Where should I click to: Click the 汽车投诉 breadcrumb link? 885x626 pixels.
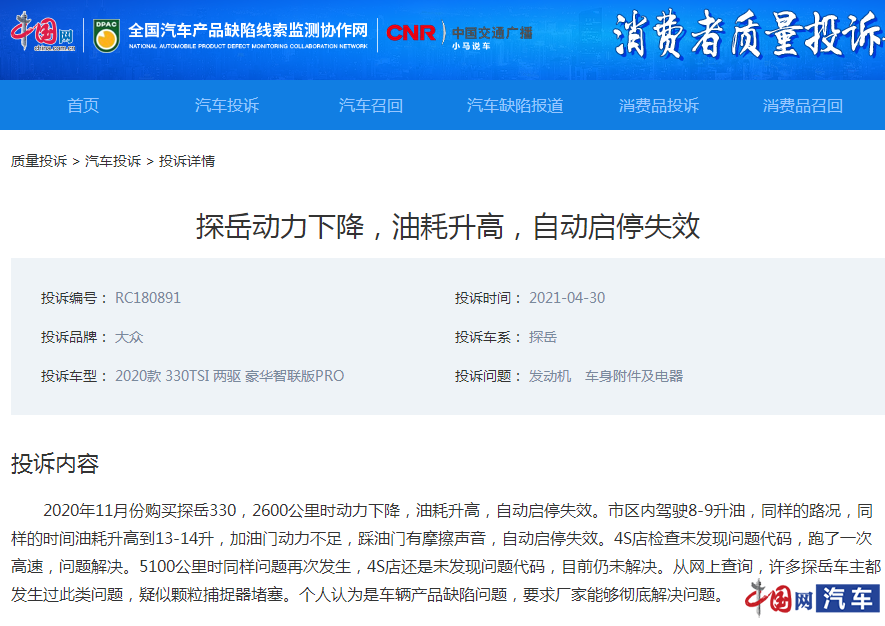(x=113, y=161)
